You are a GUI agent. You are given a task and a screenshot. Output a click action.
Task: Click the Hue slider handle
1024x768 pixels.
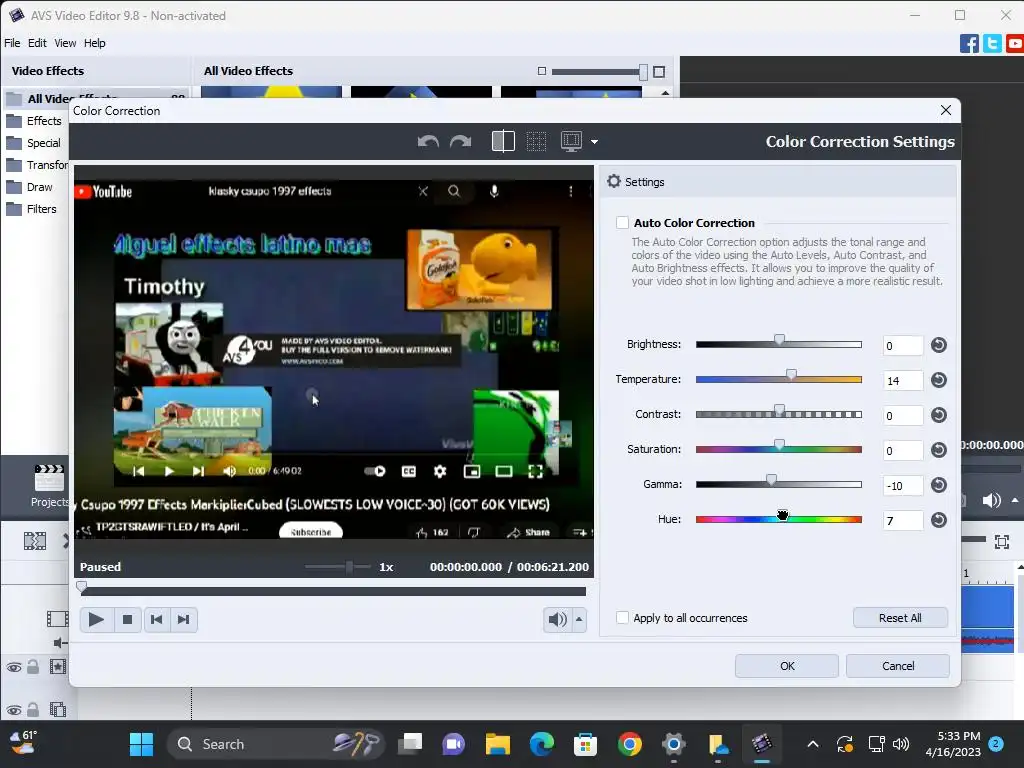pyautogui.click(x=782, y=515)
